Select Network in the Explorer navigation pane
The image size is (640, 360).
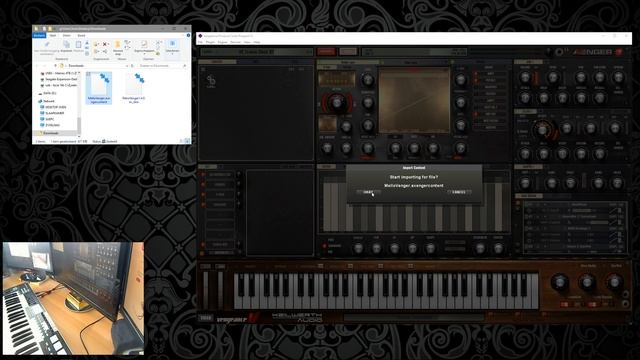(49, 101)
